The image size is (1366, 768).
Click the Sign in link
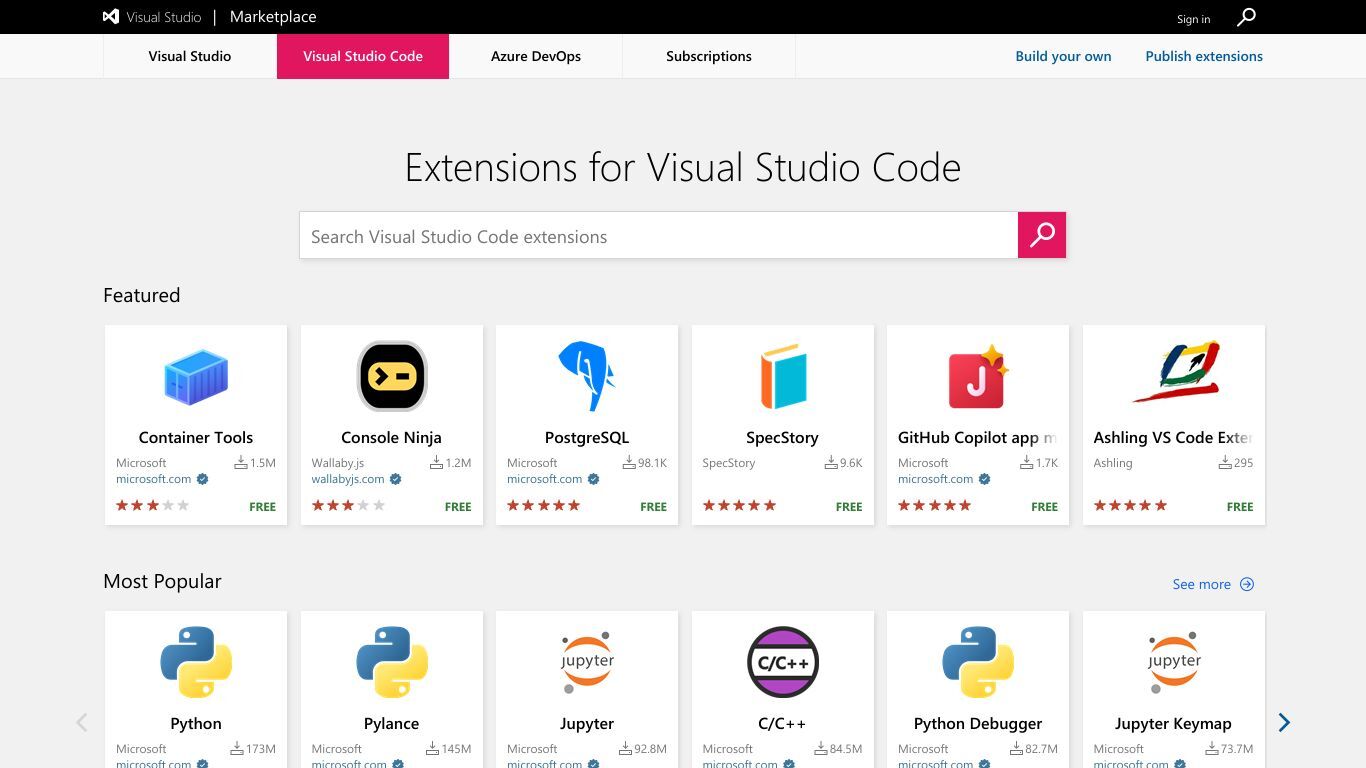coord(1193,19)
